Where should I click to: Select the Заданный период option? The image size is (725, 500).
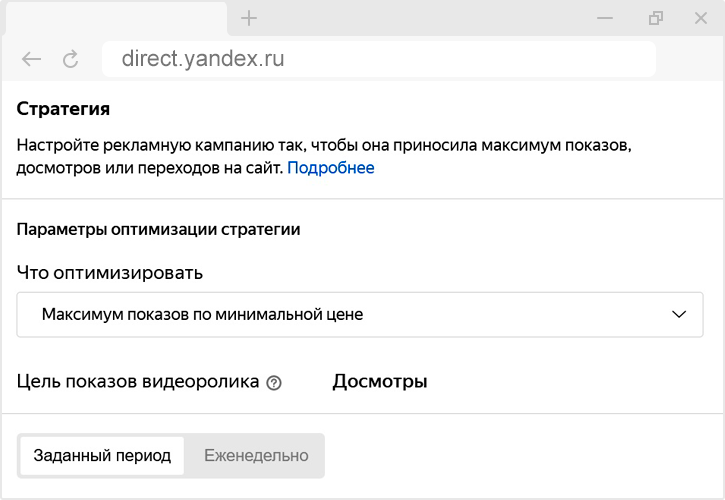click(x=102, y=456)
